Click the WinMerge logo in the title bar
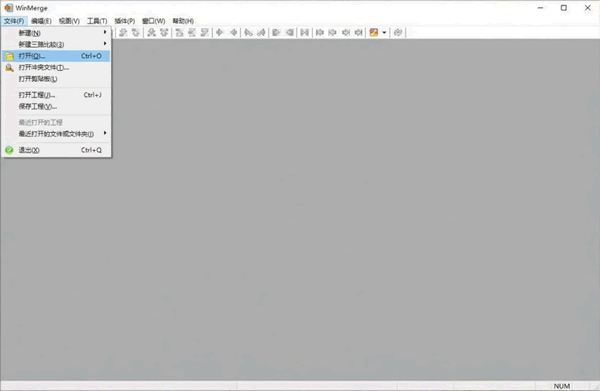The image size is (600, 391). [x=8, y=8]
